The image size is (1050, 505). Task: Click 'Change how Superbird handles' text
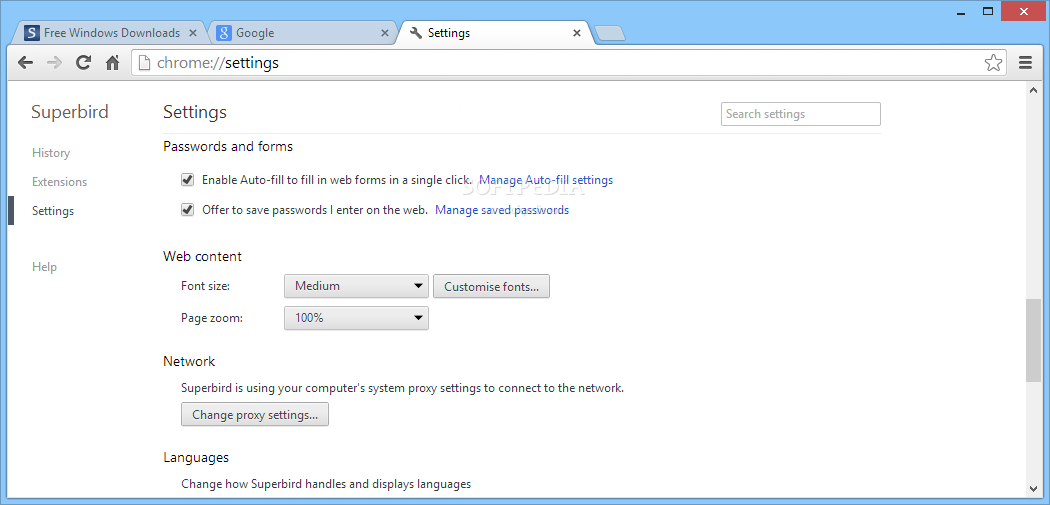[x=326, y=484]
